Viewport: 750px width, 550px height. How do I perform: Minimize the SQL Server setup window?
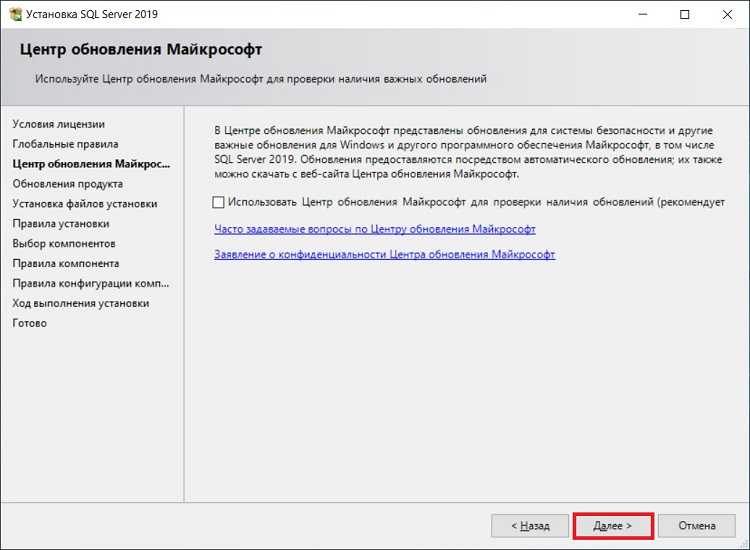(x=643, y=14)
